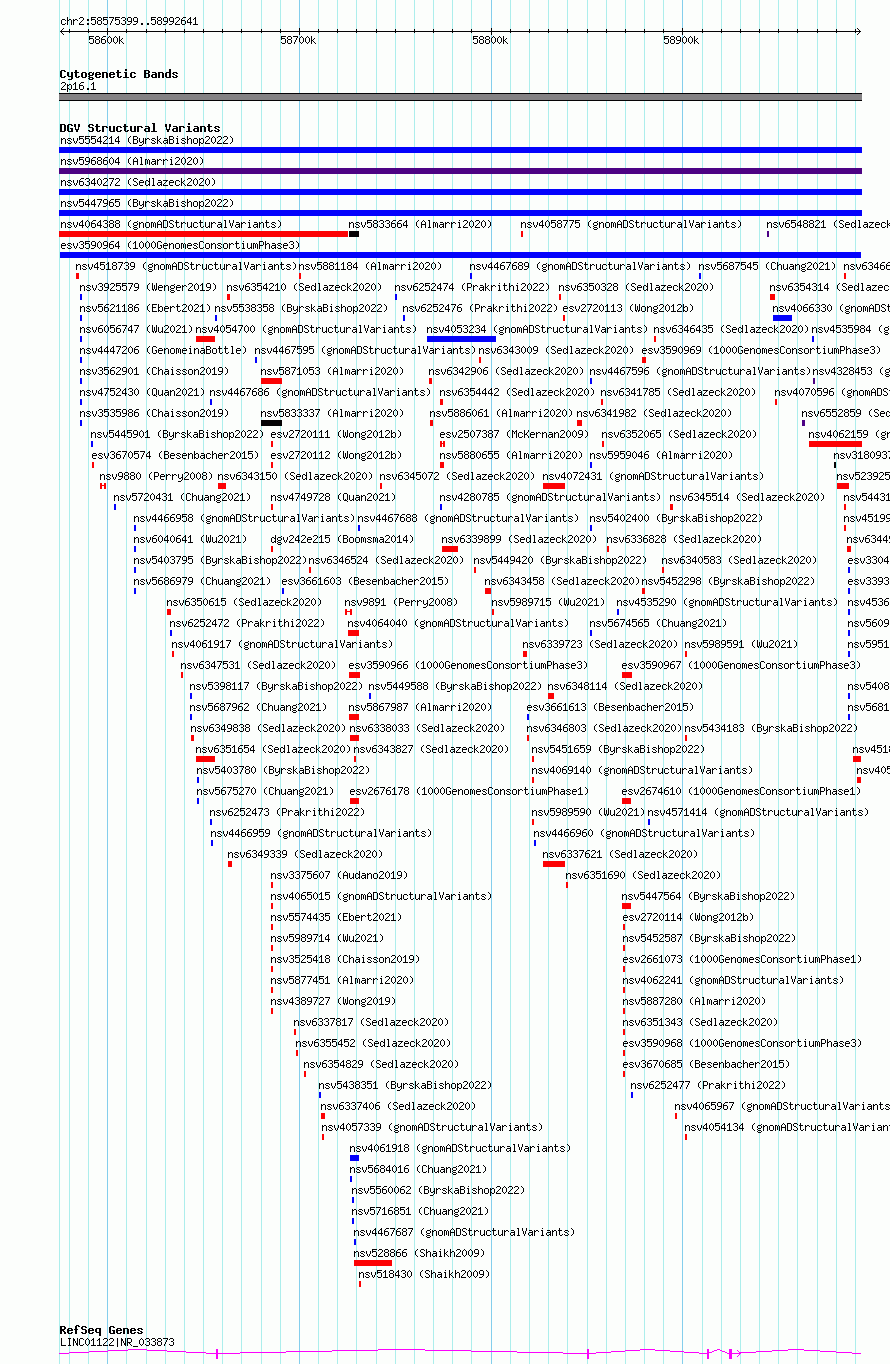Open variant label nsv5447965 (ByrskaBishop2022)
The height and width of the screenshot is (1364, 890).
pyautogui.click(x=147, y=203)
